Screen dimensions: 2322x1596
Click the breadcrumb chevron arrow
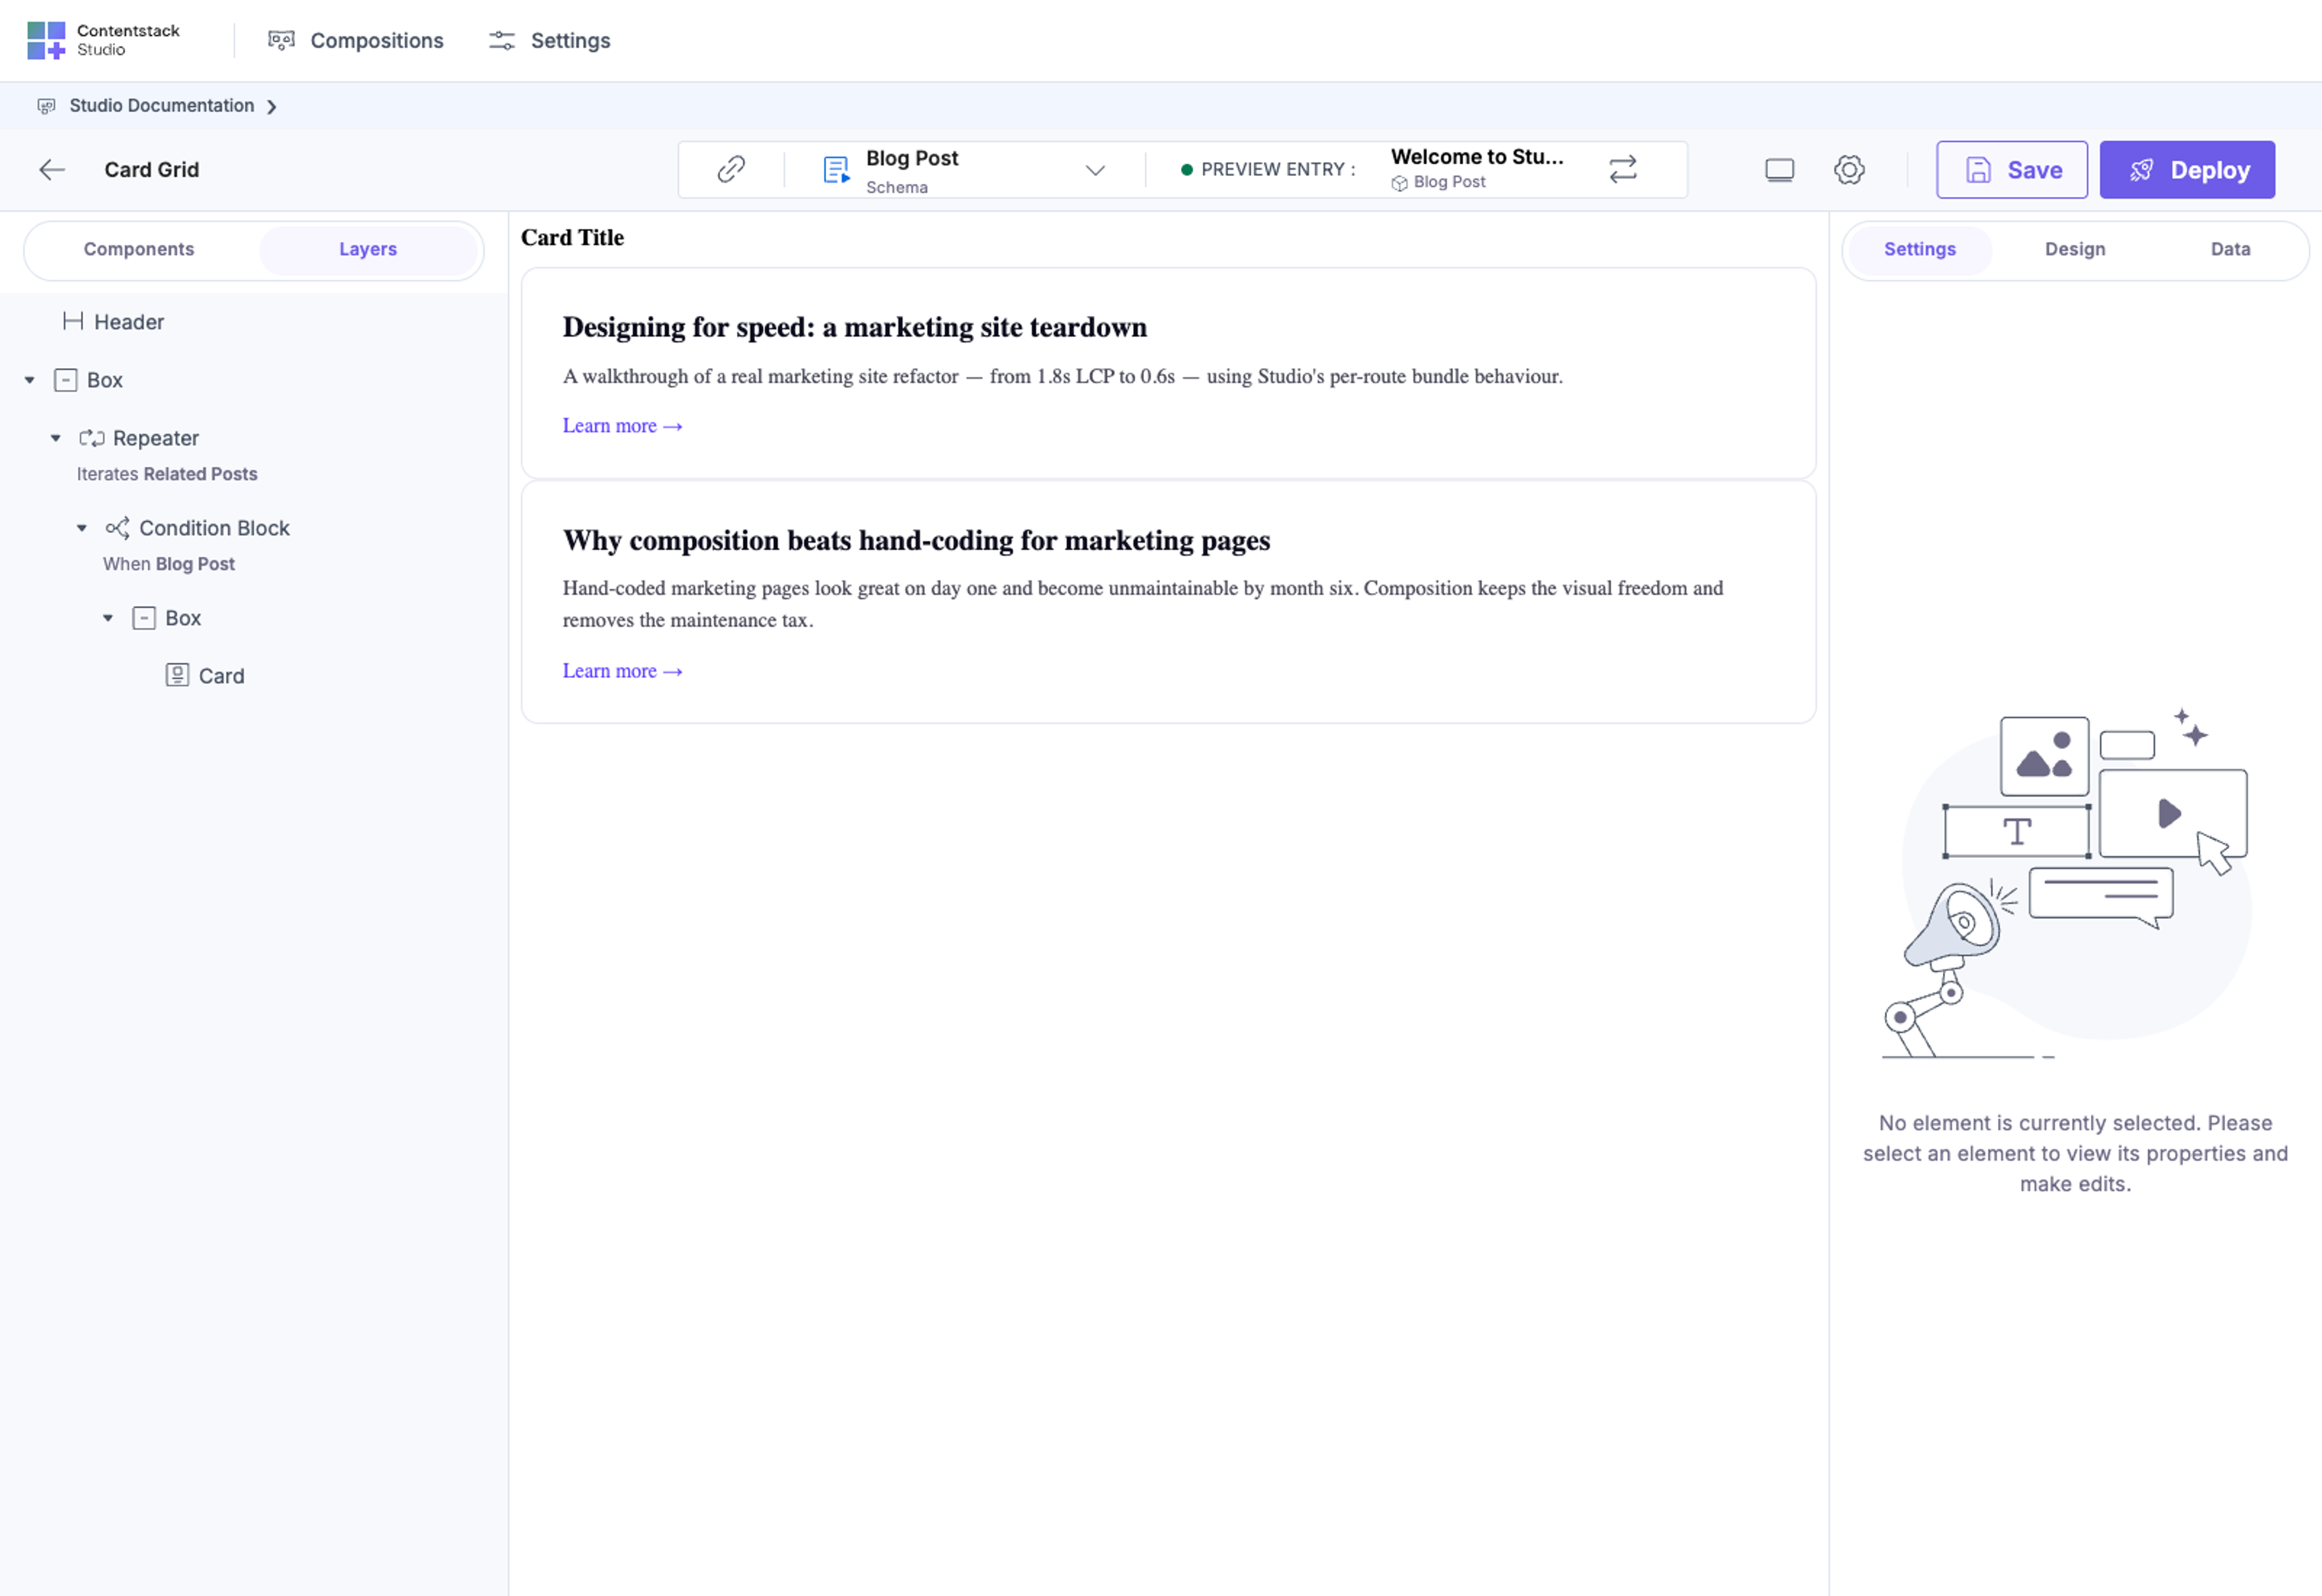tap(272, 106)
